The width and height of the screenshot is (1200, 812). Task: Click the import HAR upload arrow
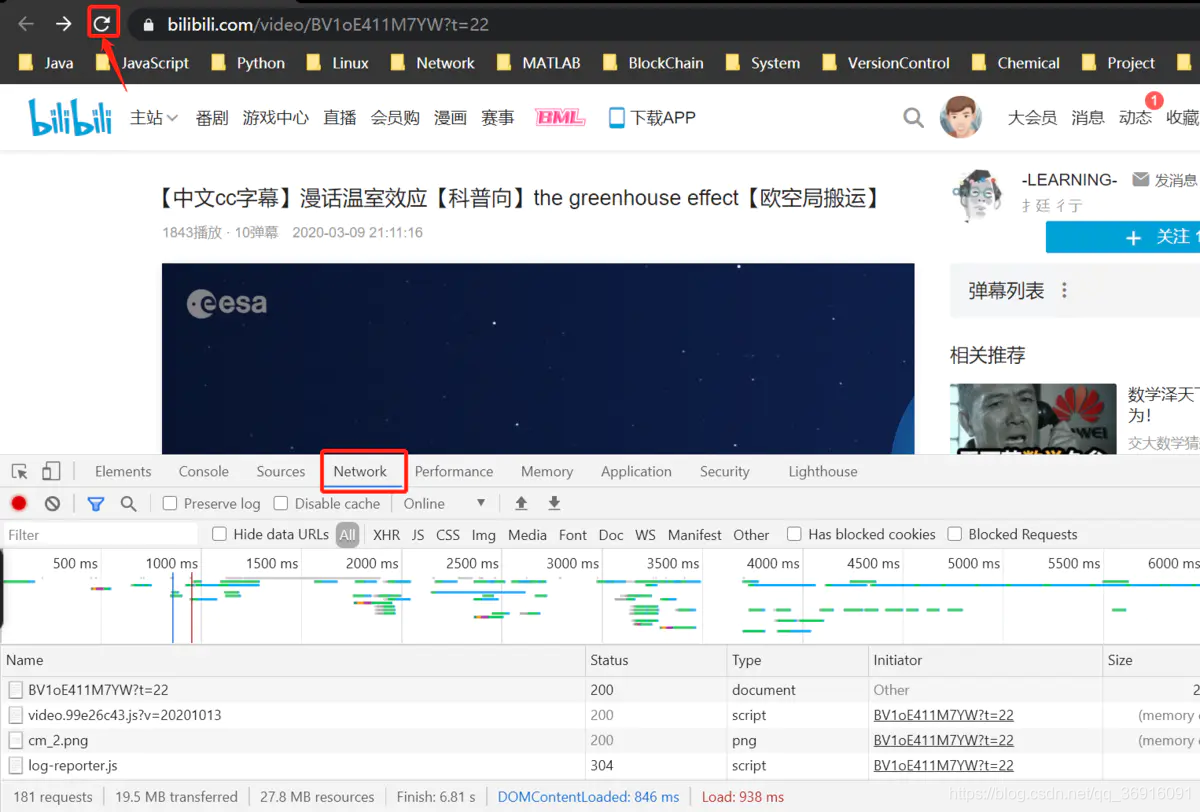[521, 503]
